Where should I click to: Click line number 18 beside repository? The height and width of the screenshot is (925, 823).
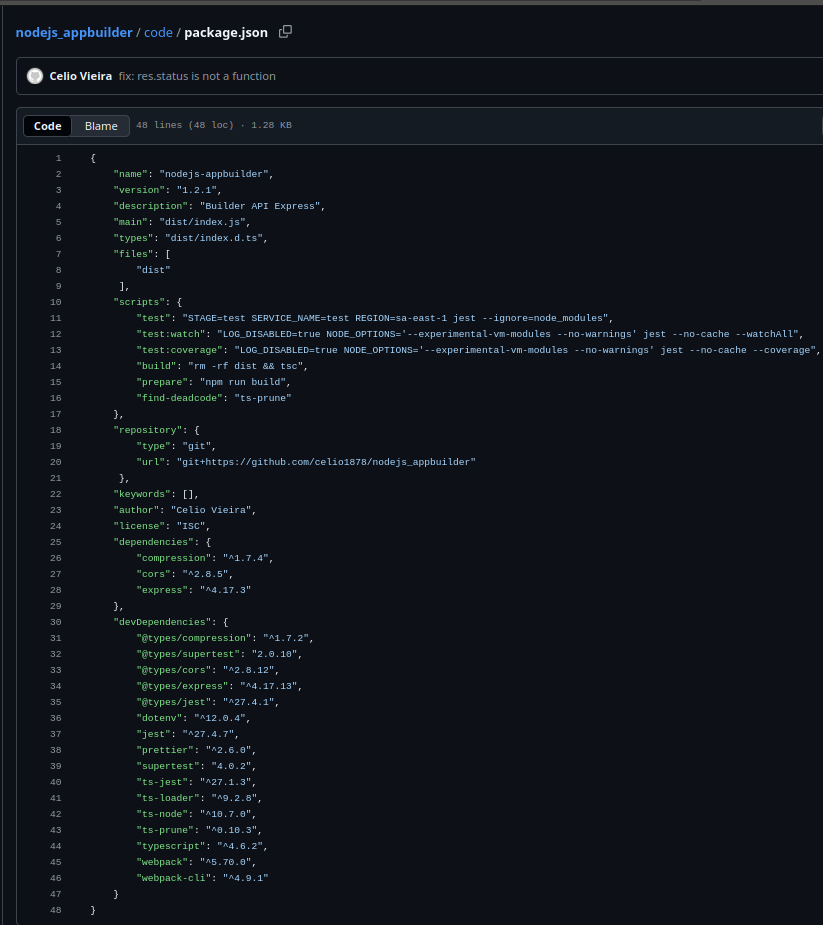click(56, 430)
